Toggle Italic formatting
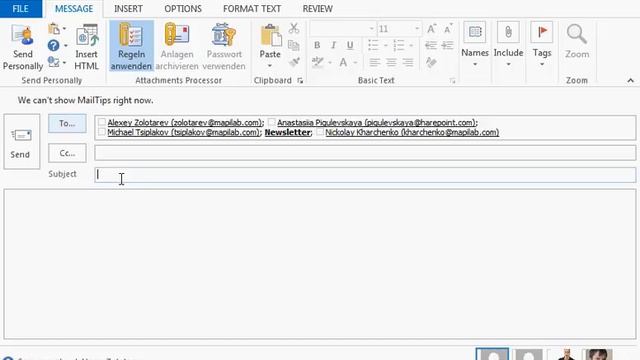 [333, 45]
